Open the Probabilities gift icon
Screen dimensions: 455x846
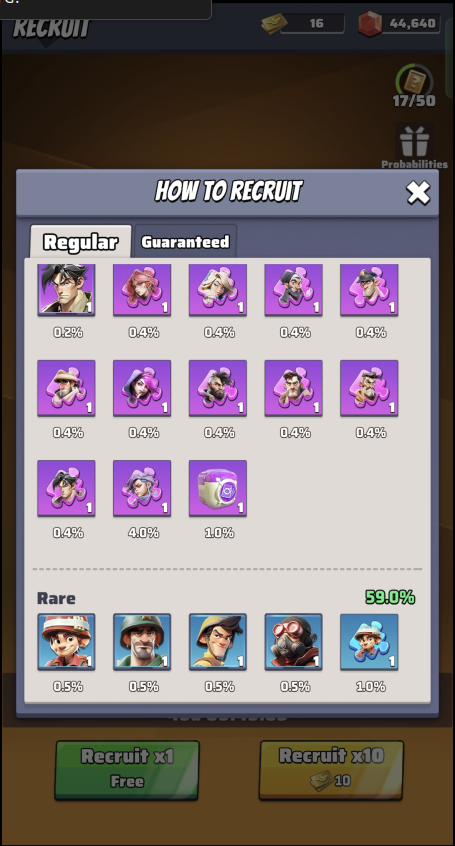[414, 143]
